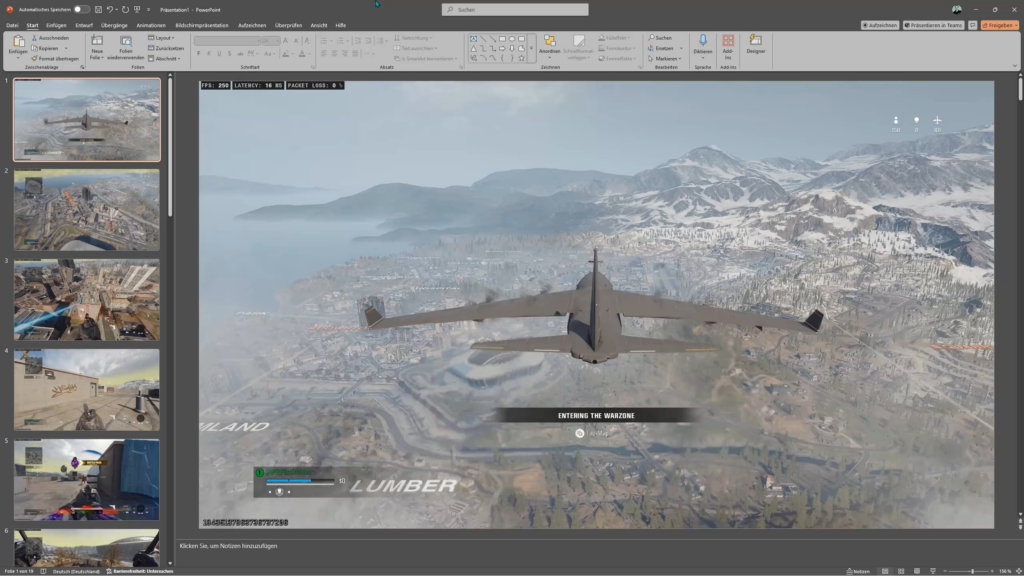Click the Add-Ins icon
1024x576 pixels.
click(x=728, y=40)
